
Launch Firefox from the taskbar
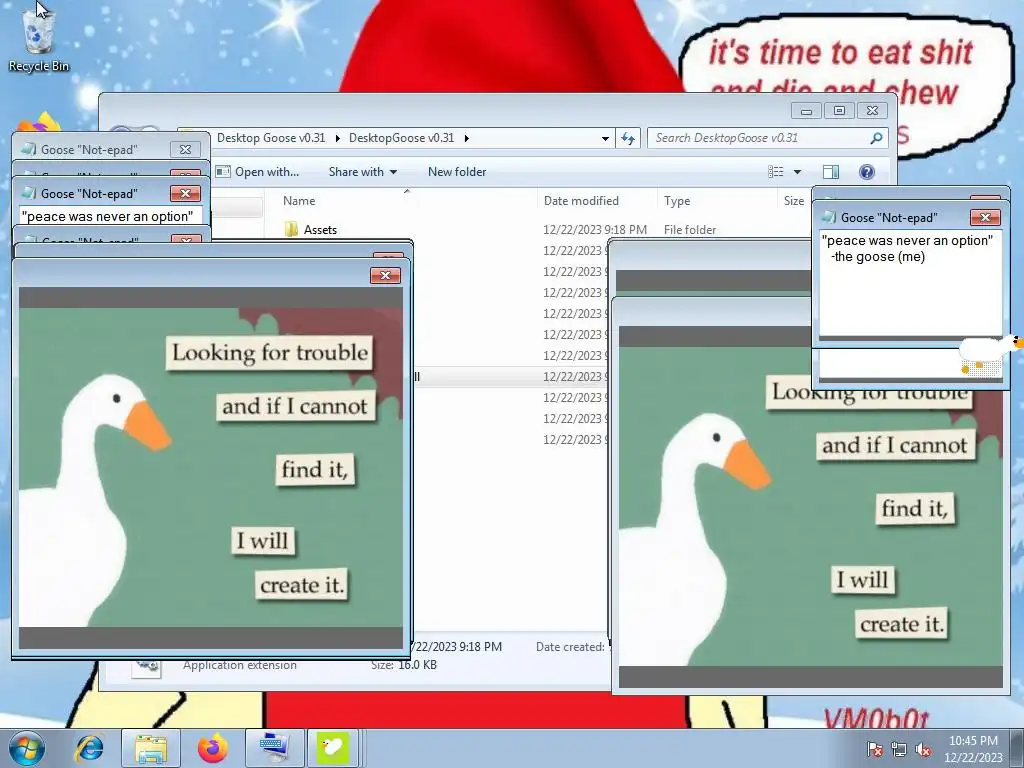pyautogui.click(x=213, y=748)
